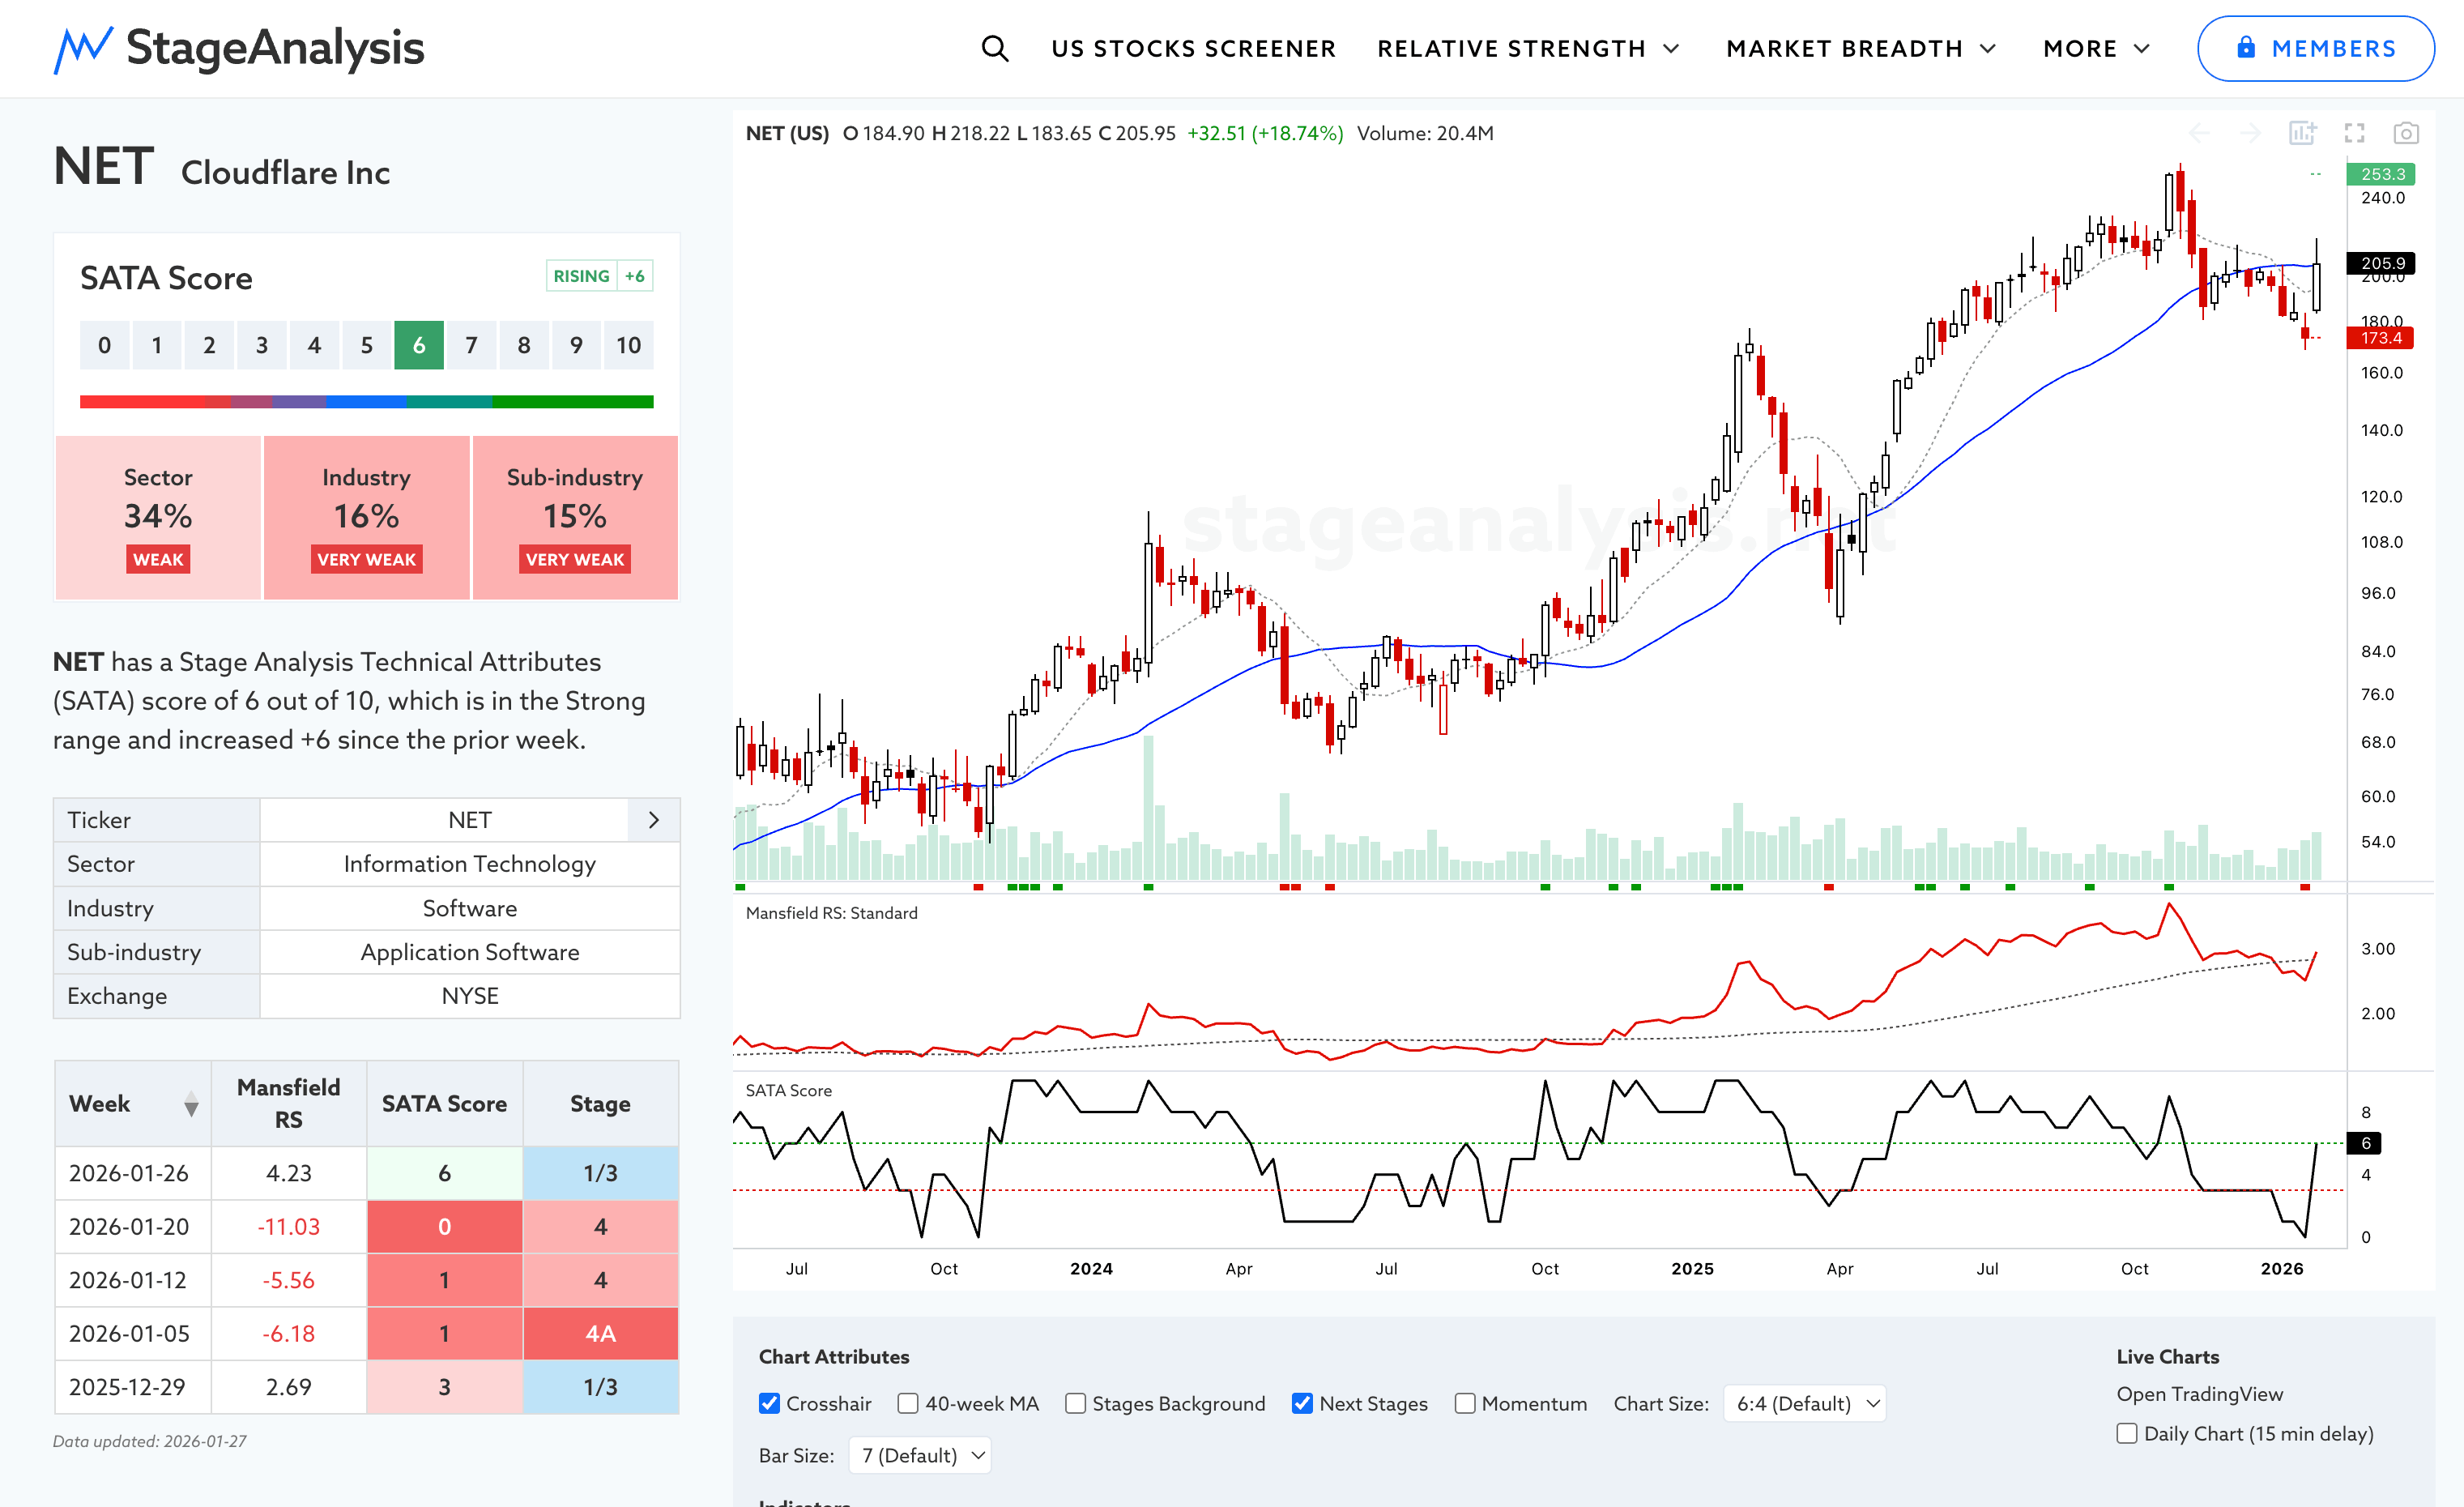This screenshot has height=1507, width=2464.
Task: Open the Chart Size dropdown
Action: click(x=1804, y=1403)
